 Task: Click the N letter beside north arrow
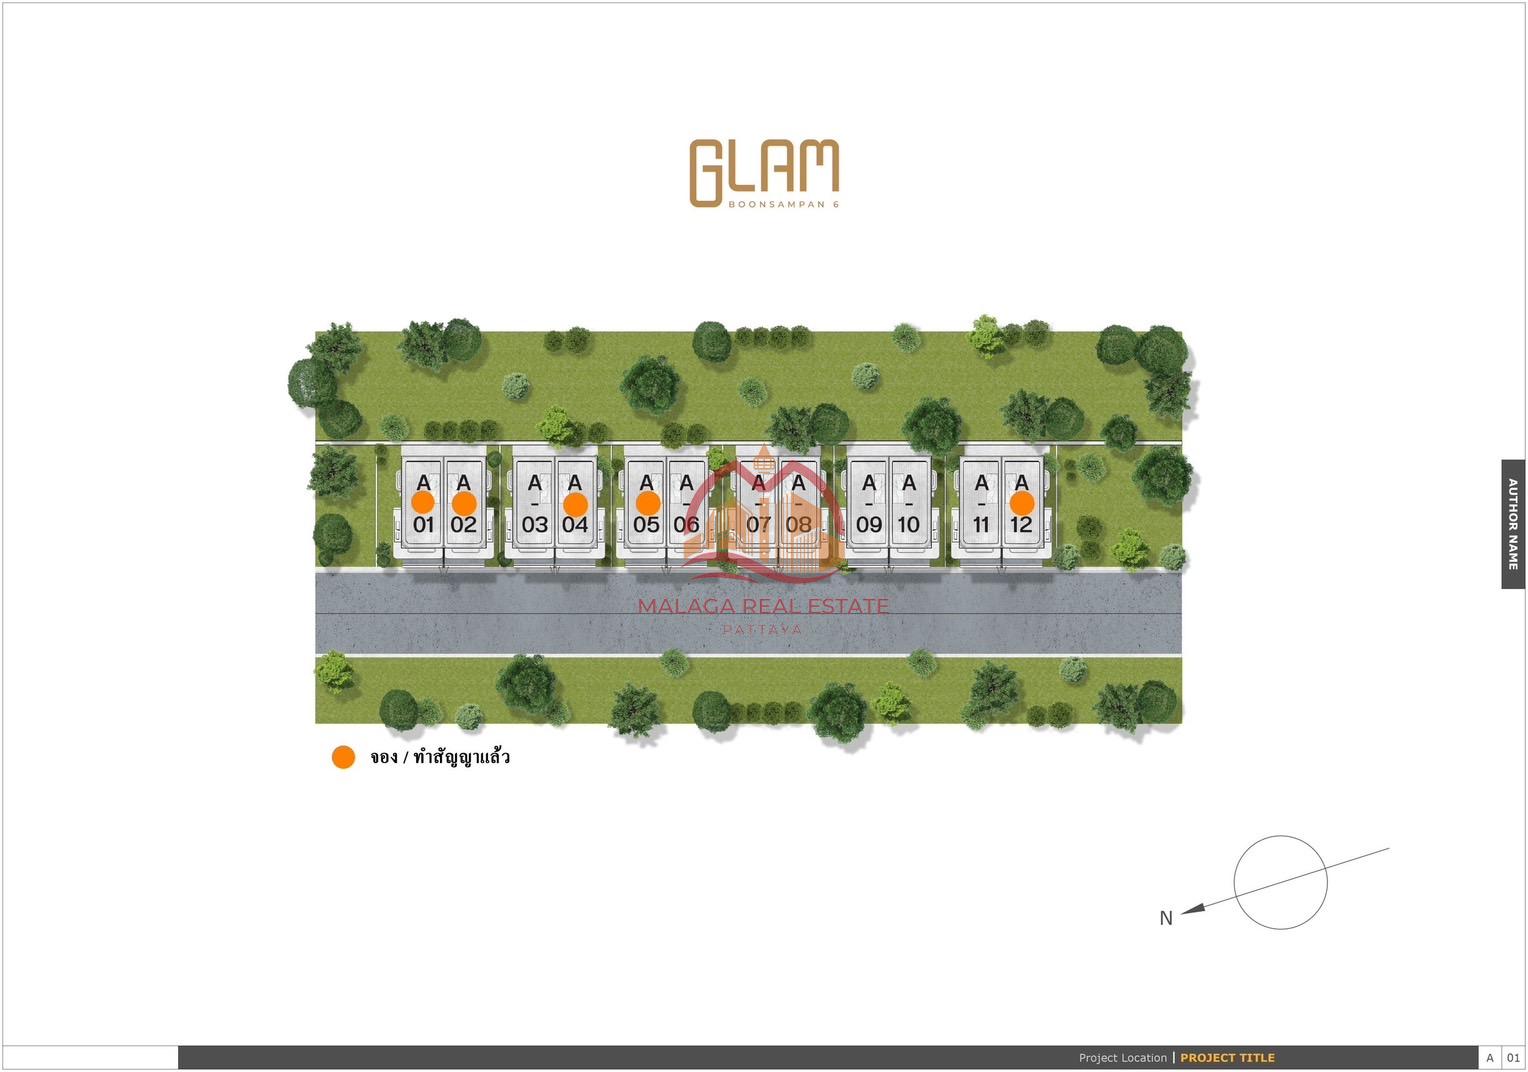click(1166, 918)
